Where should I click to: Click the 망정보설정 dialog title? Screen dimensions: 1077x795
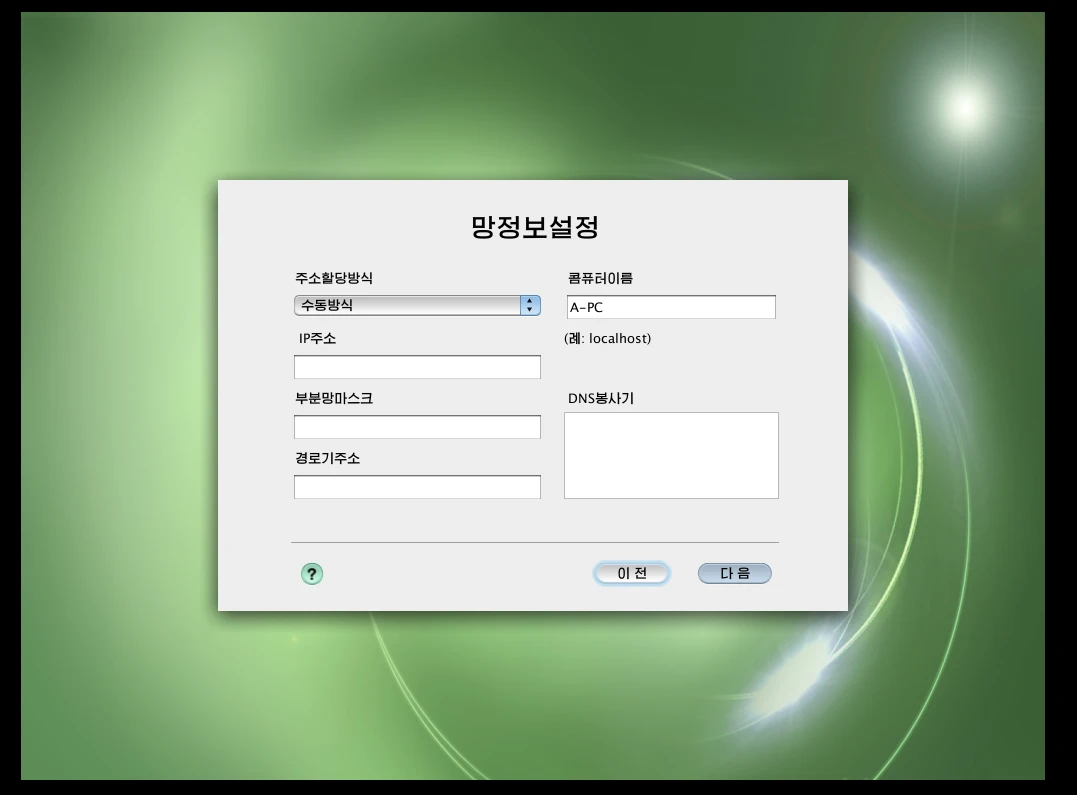(x=532, y=226)
